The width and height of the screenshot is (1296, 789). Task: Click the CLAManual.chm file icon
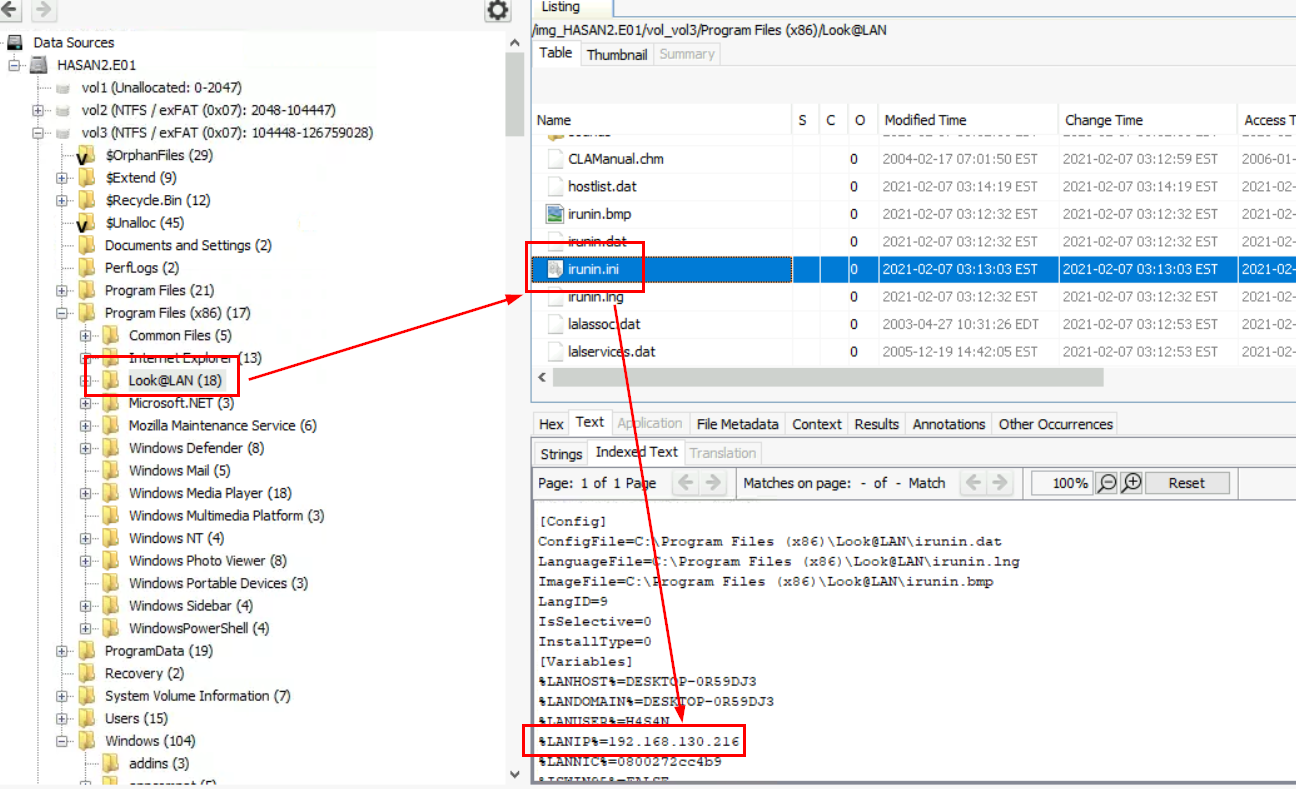point(555,159)
